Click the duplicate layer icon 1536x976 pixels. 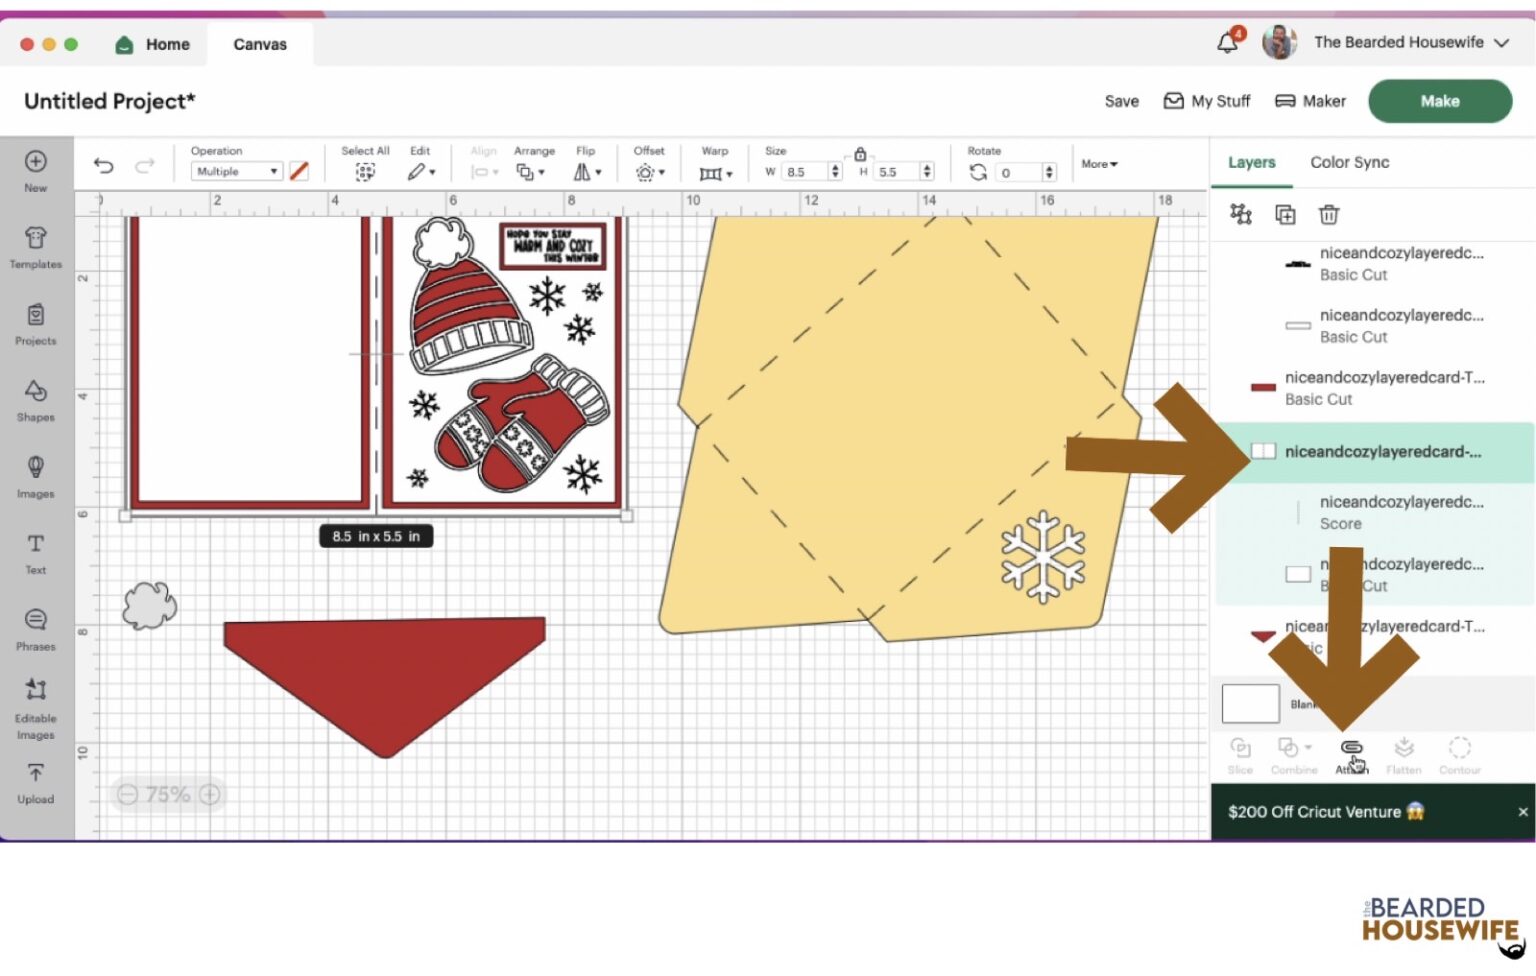(x=1285, y=215)
